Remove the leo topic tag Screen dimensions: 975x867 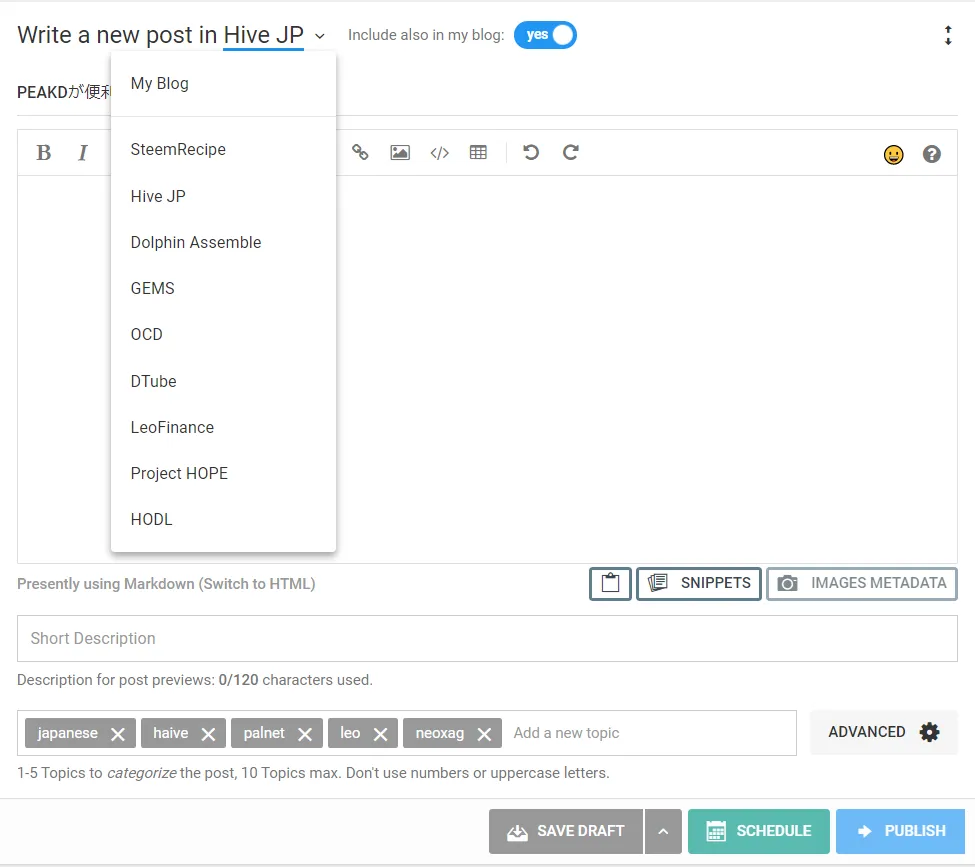click(381, 734)
